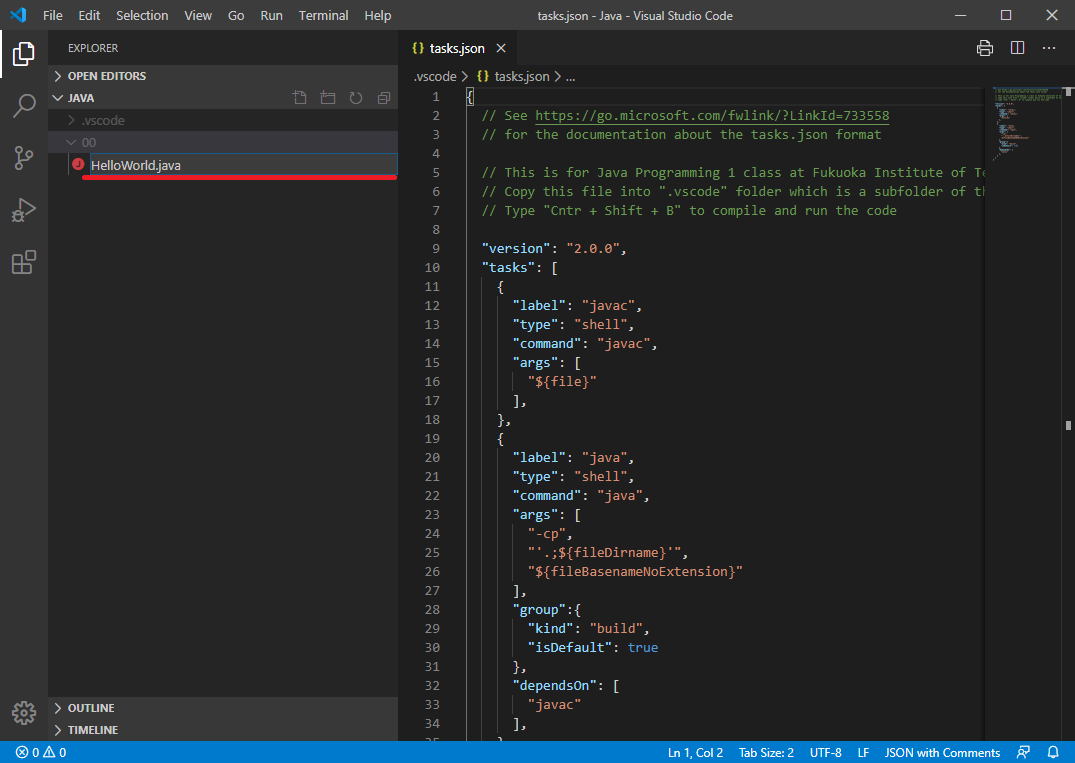This screenshot has width=1075, height=763.
Task: Click the New File icon in JAVA header
Action: pyautogui.click(x=300, y=98)
